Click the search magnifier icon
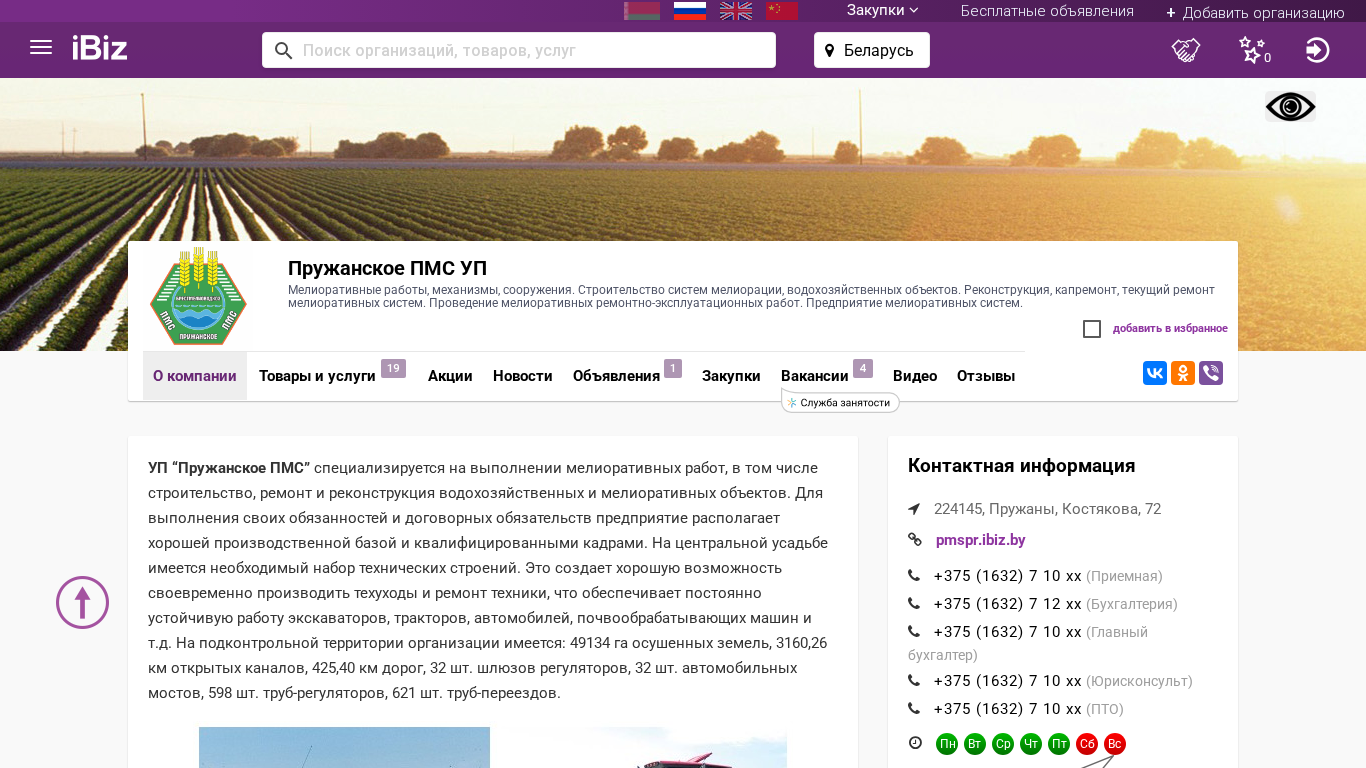 283,50
